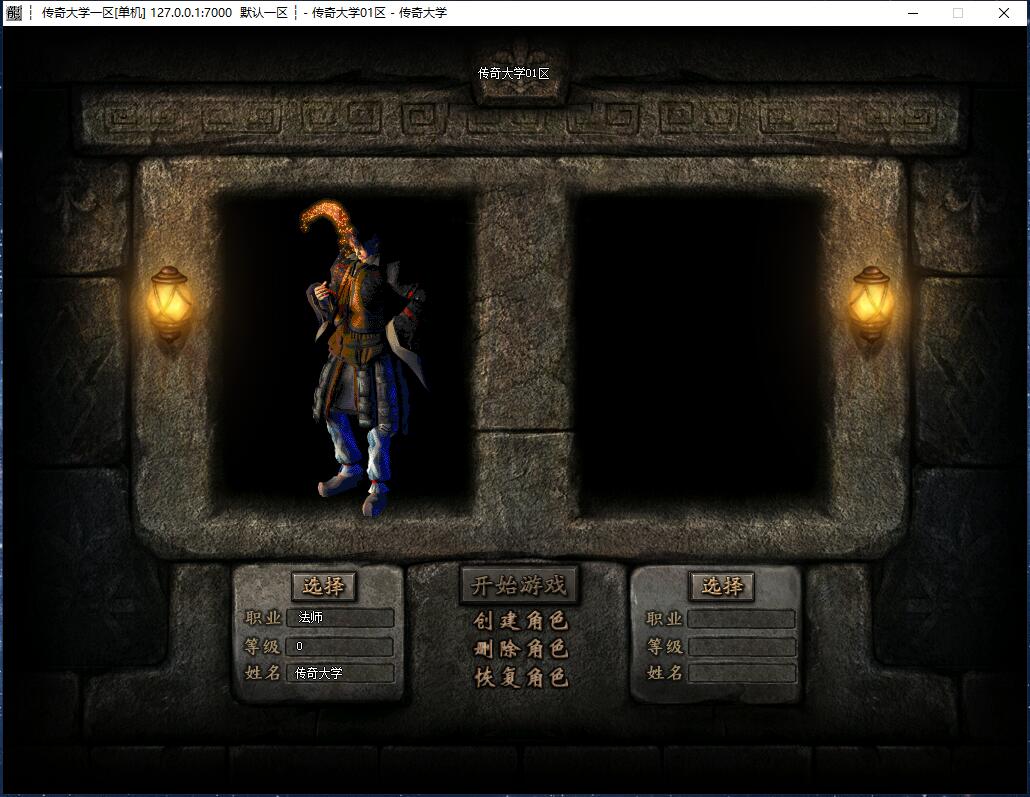The height and width of the screenshot is (797, 1030).
Task: Click the 姓名 field showing 传奇大学
Action: [340, 673]
